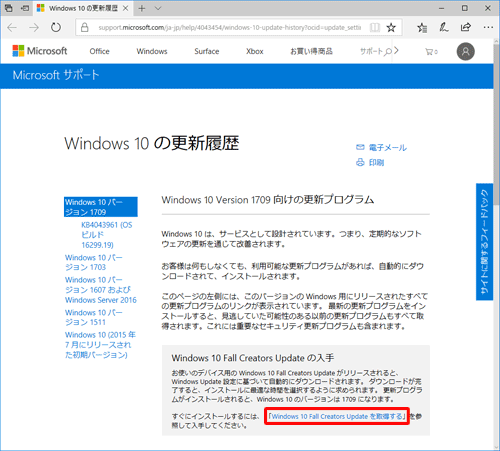This screenshot has height=451, width=500.
Task: Maximize the Edge browser window
Action: coord(465,8)
